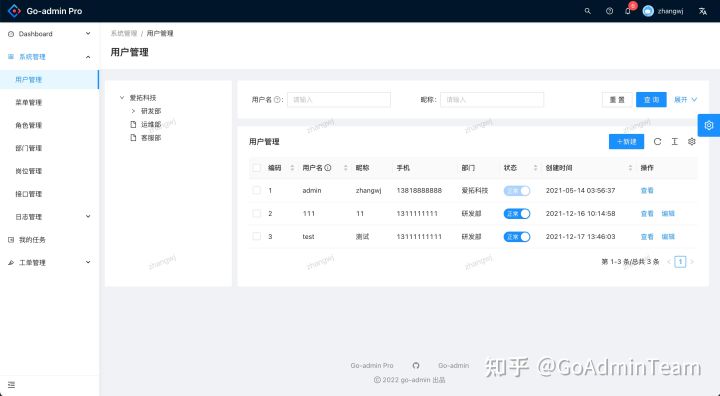Toggle status switch for test user
This screenshot has height=396, width=720.
tap(517, 237)
